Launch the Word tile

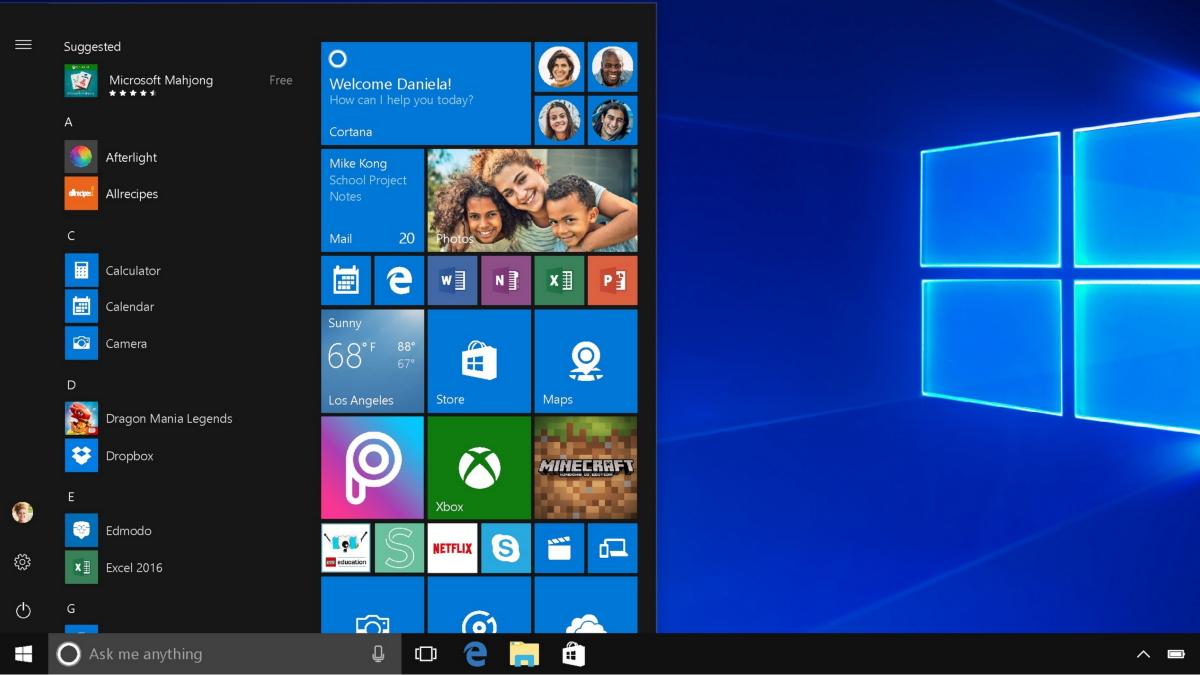click(452, 280)
